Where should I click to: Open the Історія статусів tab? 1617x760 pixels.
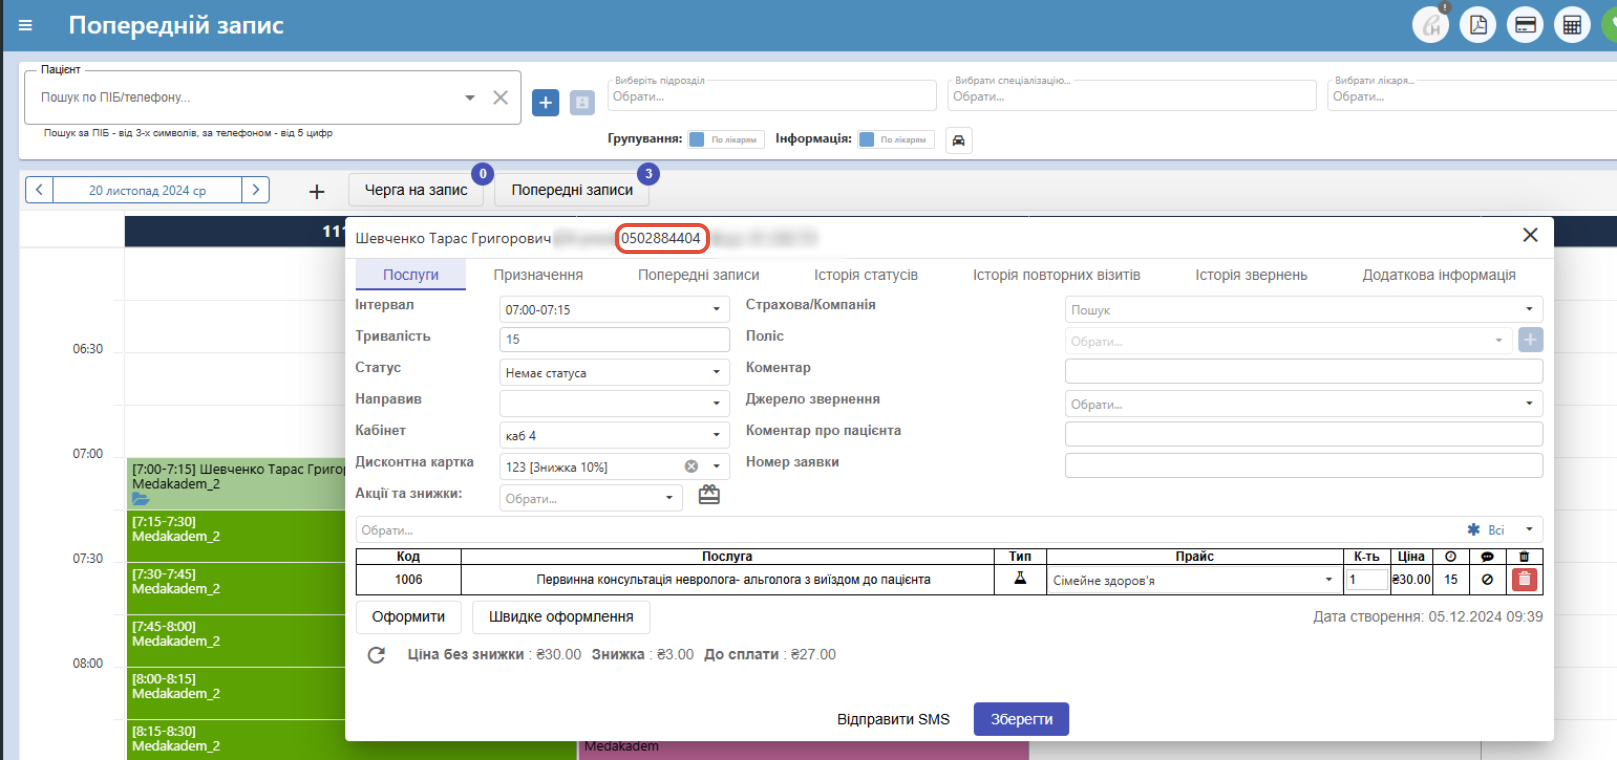[x=866, y=275]
